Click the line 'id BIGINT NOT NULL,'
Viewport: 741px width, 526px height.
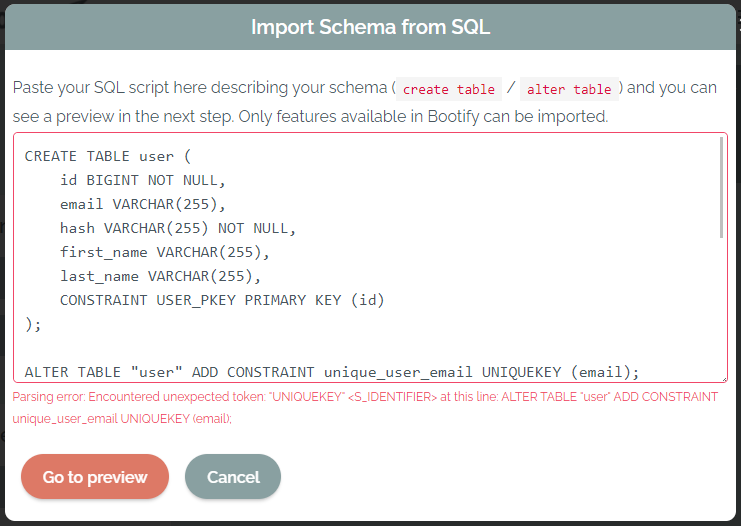point(143,180)
